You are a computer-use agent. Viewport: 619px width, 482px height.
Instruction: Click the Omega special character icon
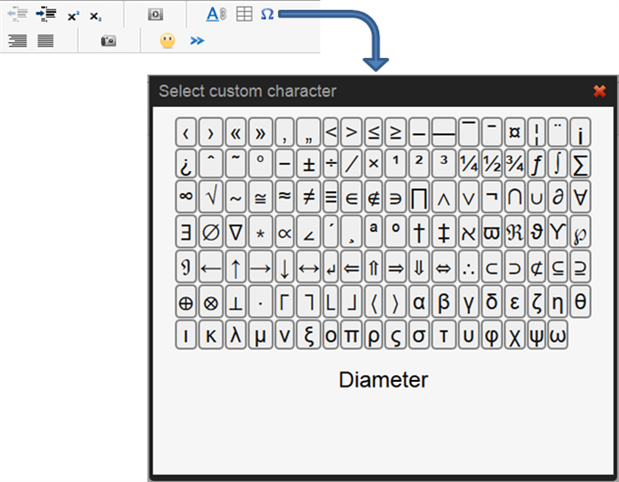[x=267, y=15]
